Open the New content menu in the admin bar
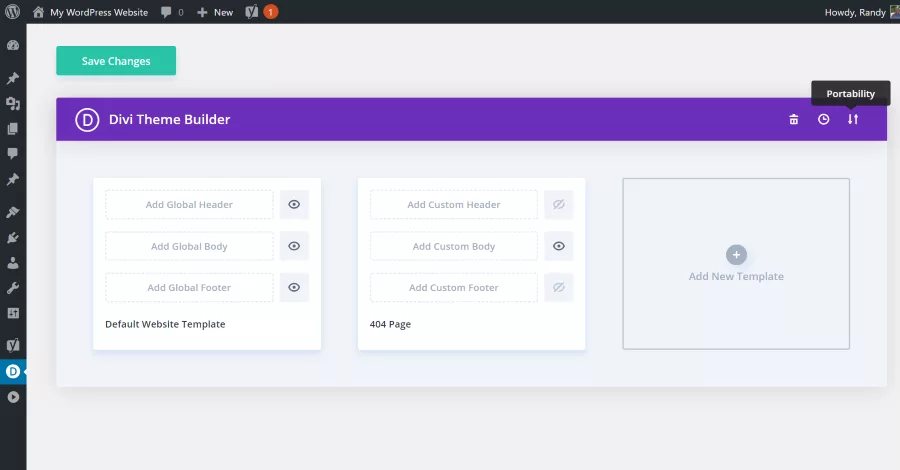Image resolution: width=900 pixels, height=470 pixels. (x=215, y=12)
